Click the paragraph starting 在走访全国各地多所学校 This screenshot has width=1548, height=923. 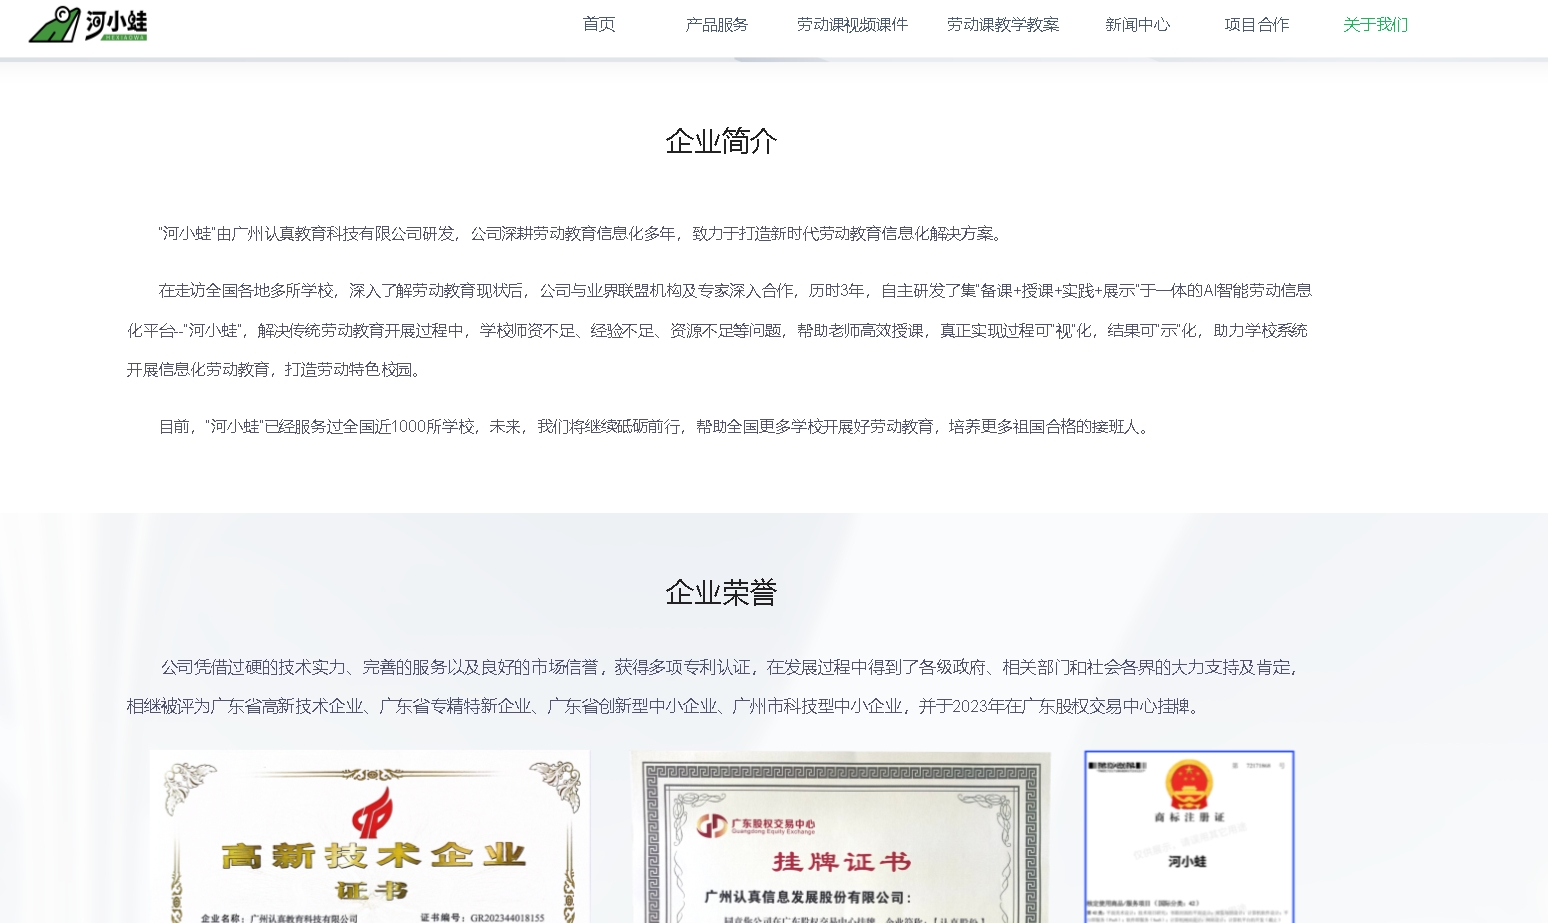(719, 330)
